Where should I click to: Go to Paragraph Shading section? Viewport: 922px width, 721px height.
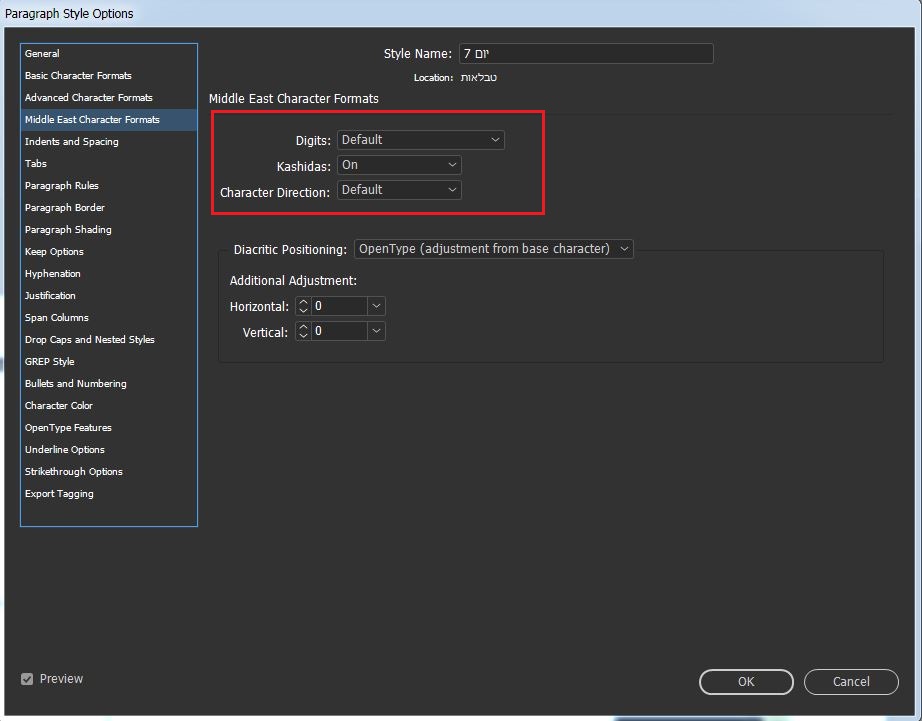(x=109, y=229)
